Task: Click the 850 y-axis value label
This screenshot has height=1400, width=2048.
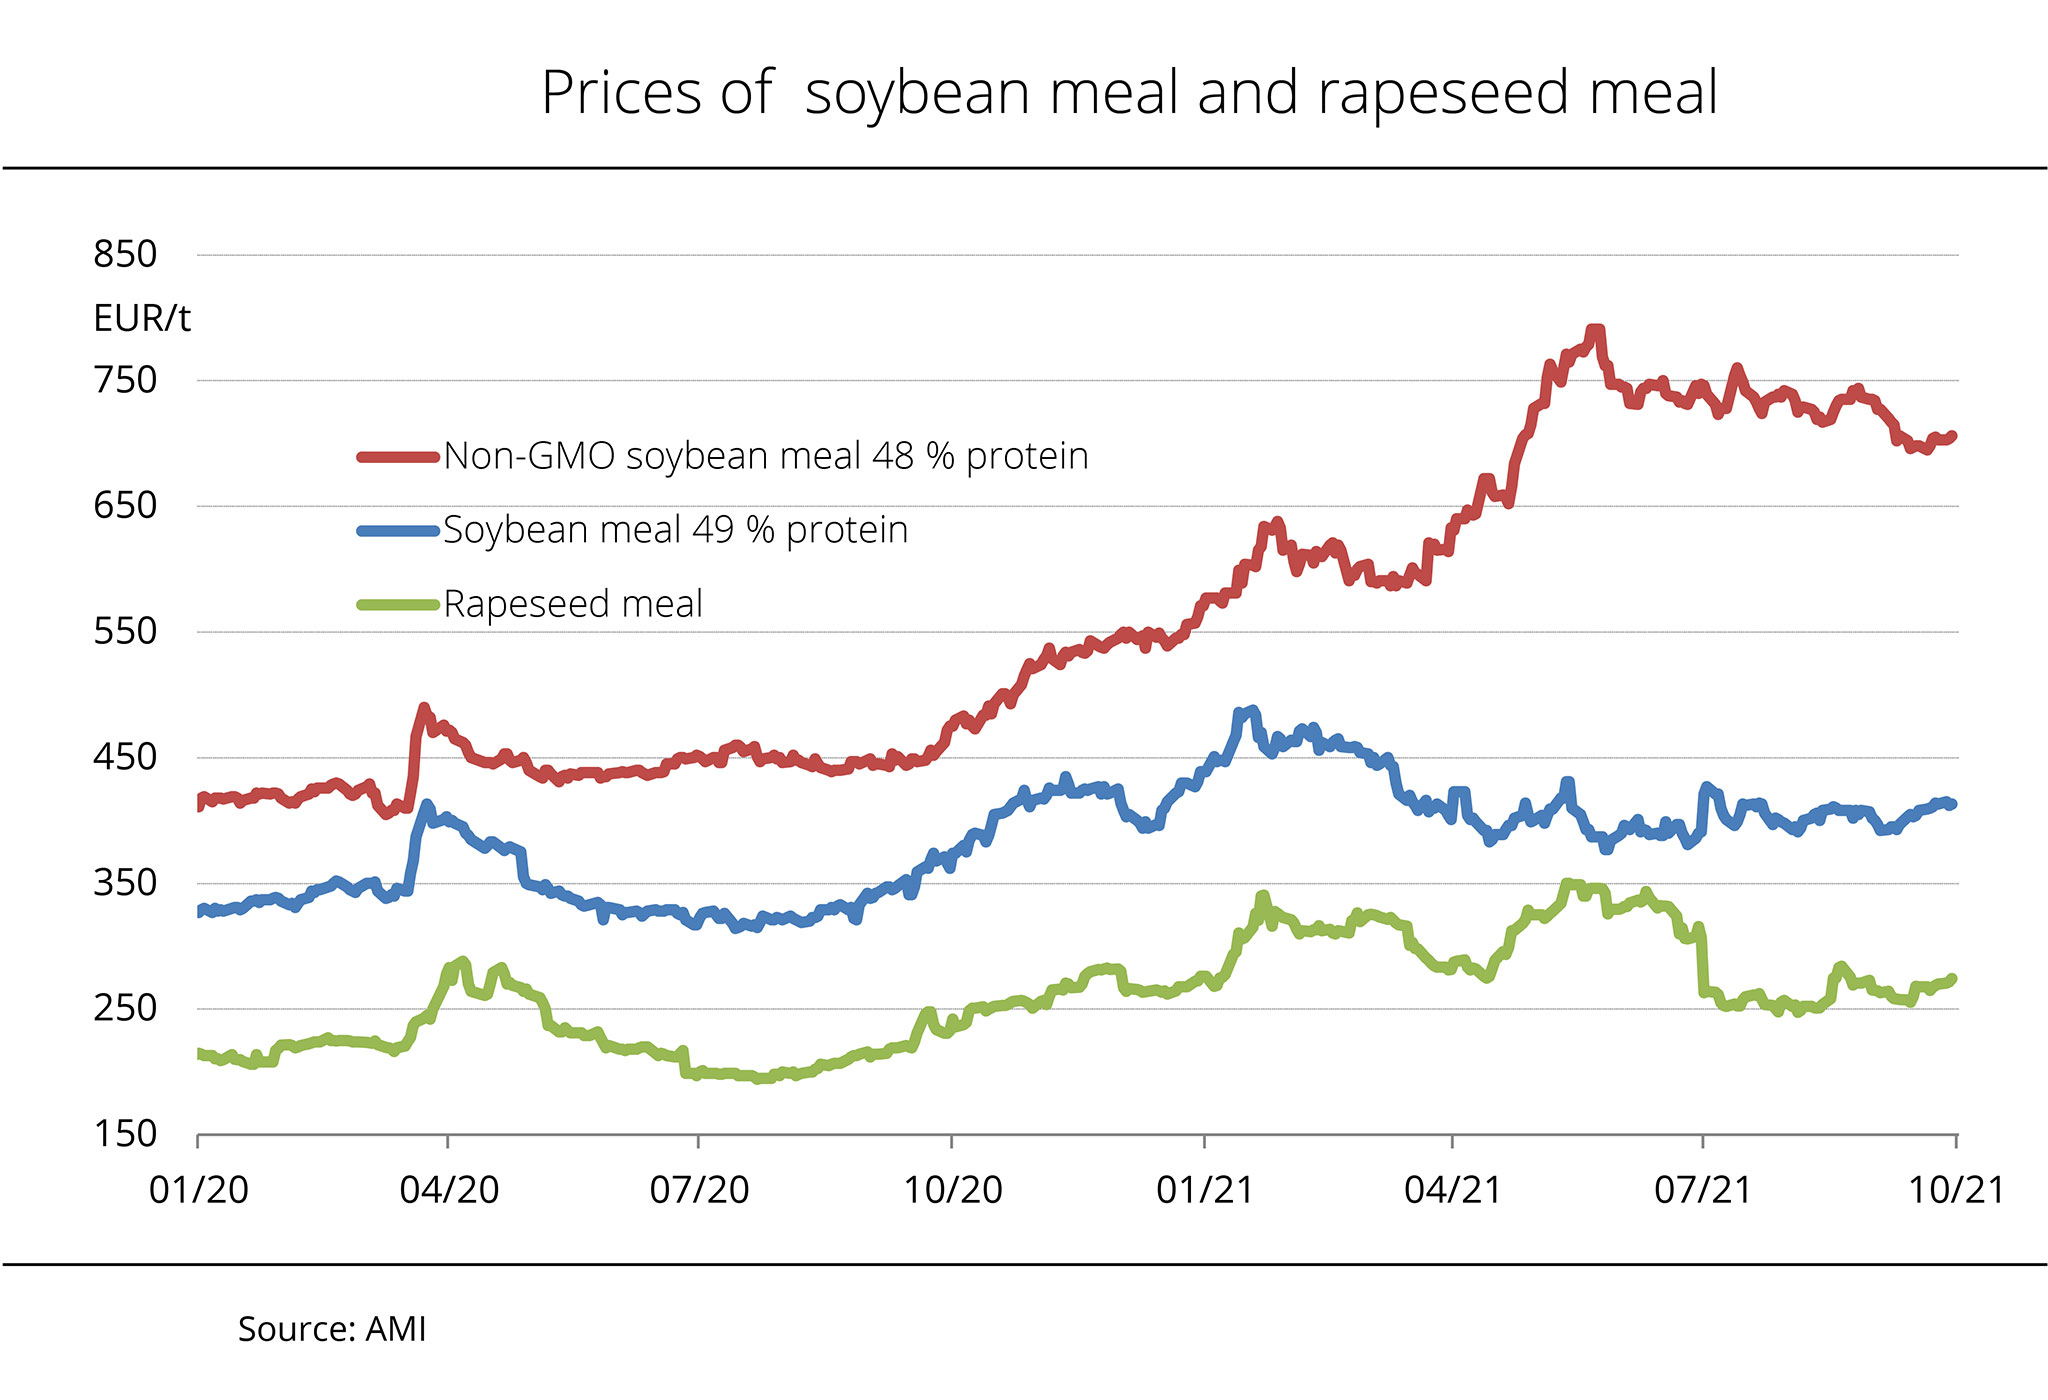Action: point(126,255)
